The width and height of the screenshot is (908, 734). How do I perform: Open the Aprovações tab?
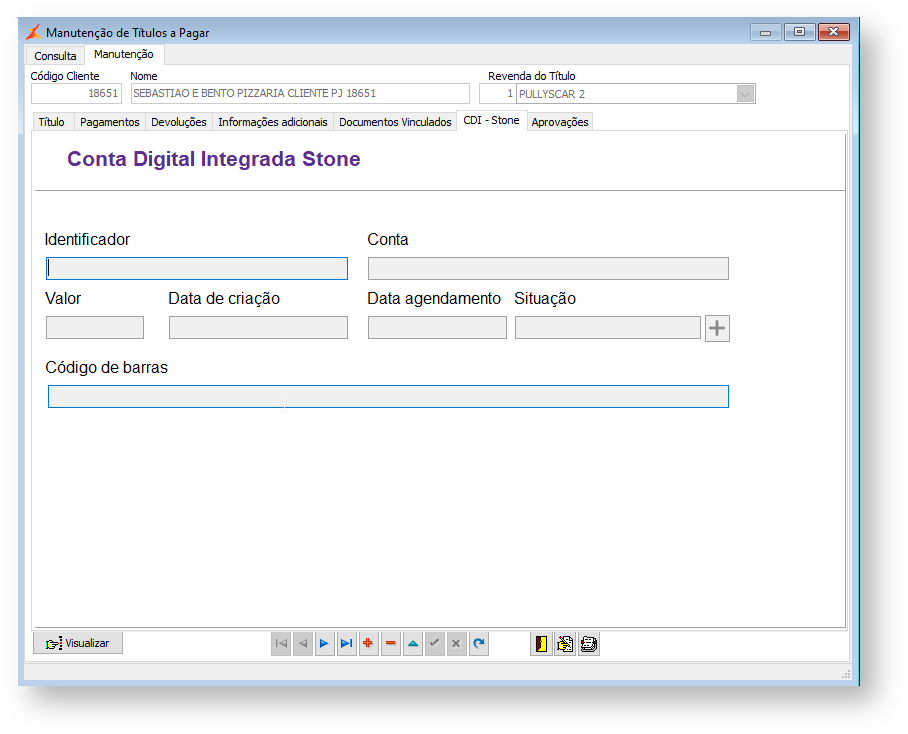pos(560,122)
